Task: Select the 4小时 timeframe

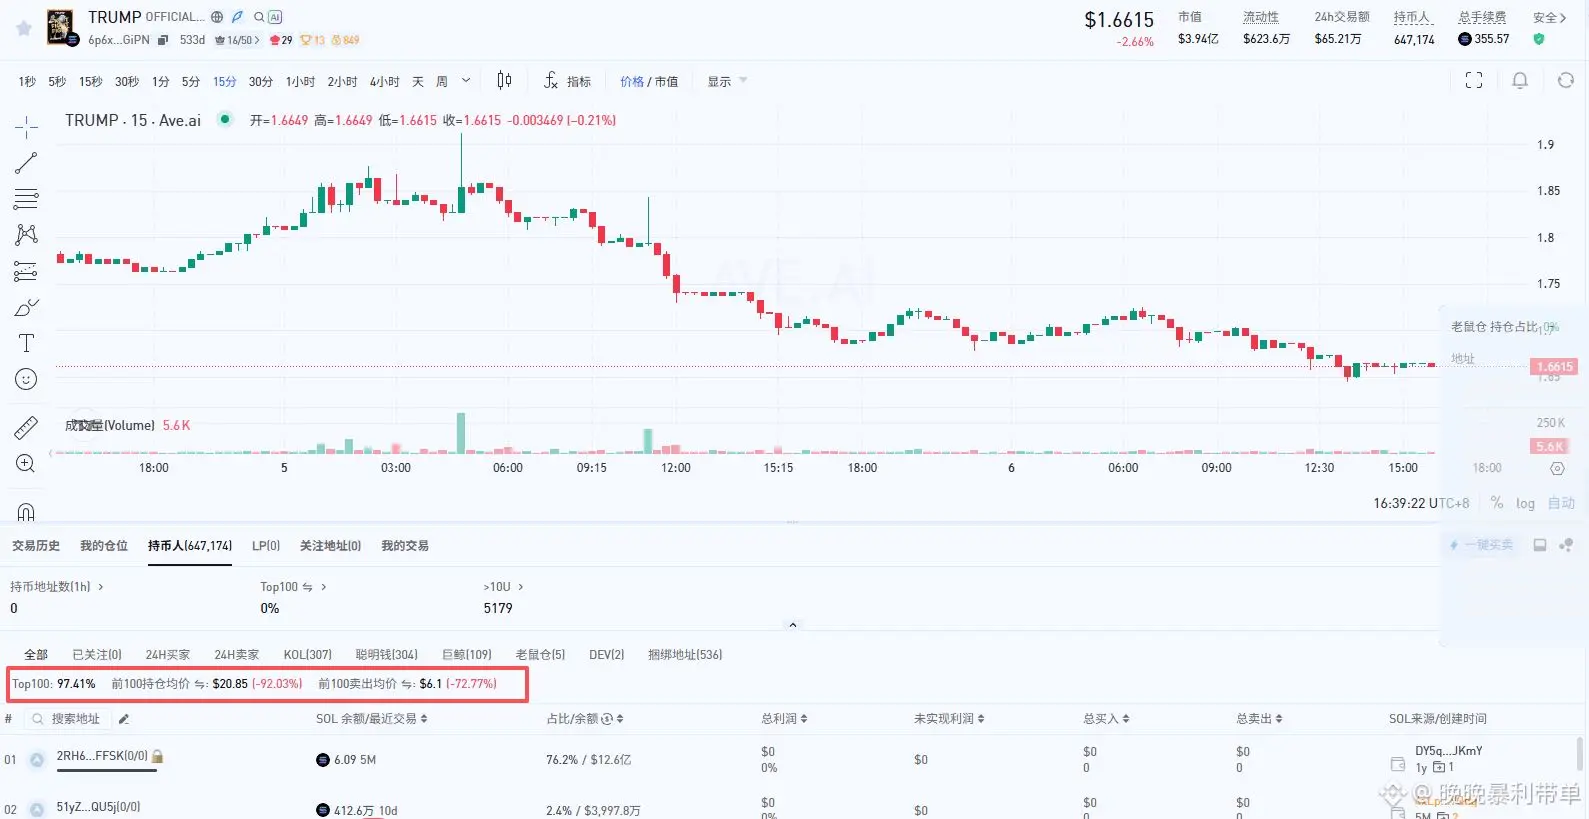Action: coord(384,82)
